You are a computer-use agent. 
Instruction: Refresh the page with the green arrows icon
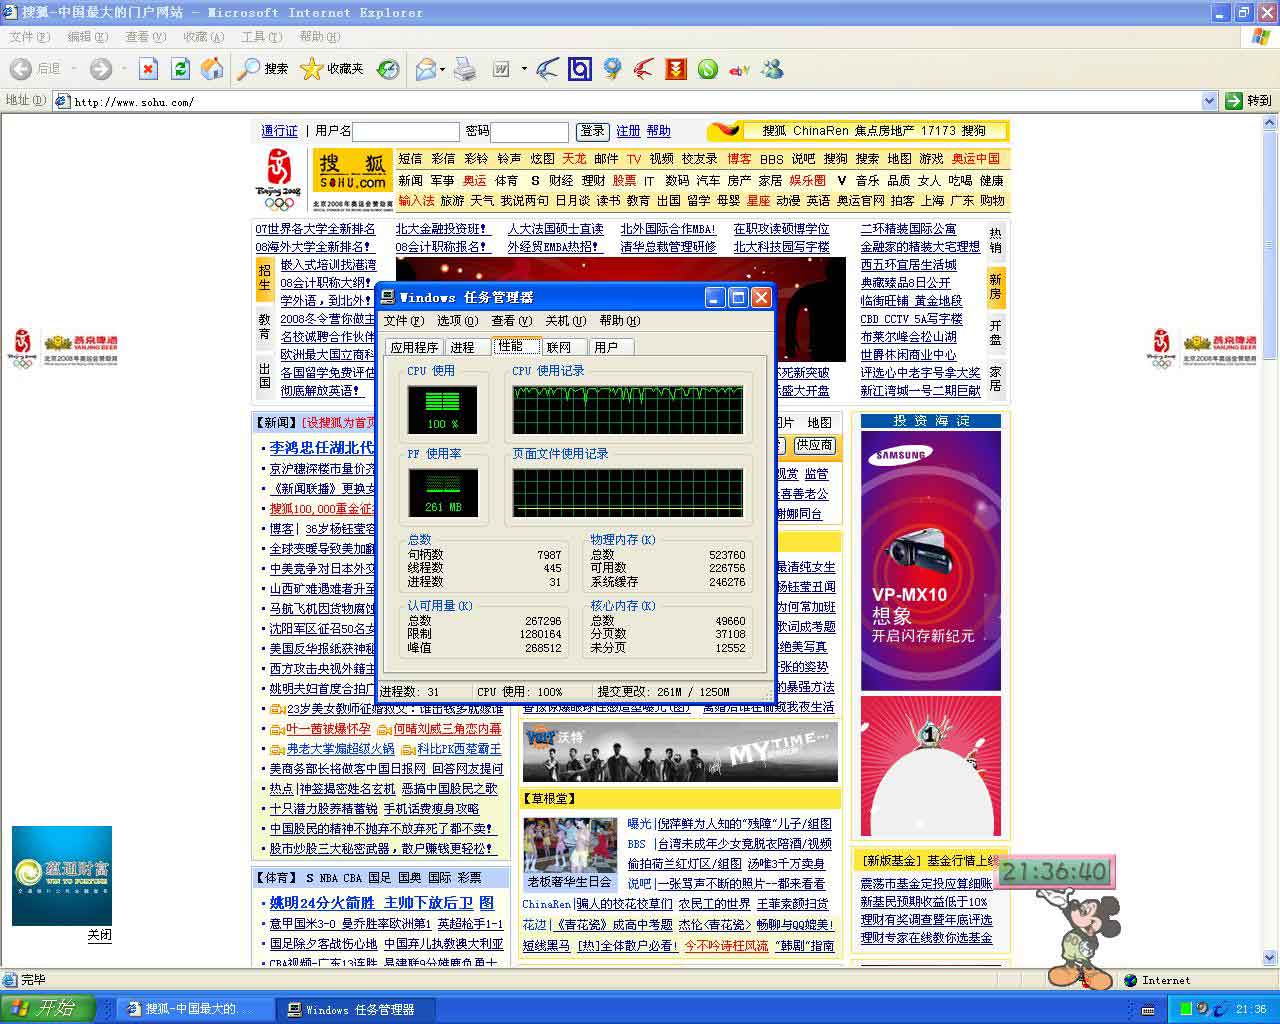(x=180, y=69)
